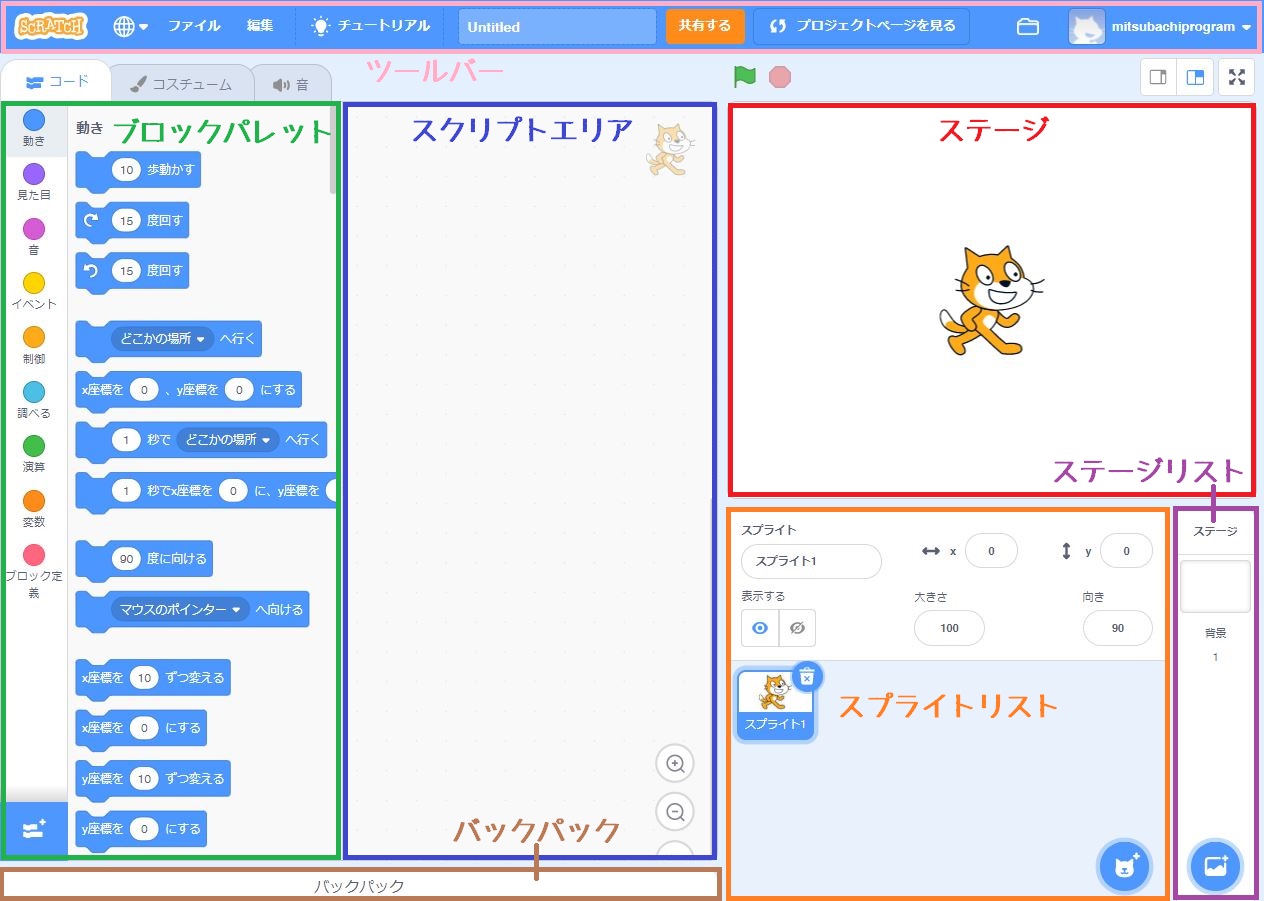1264x901 pixels.
Task: Show the sprite with eye icon
Action: (760, 628)
